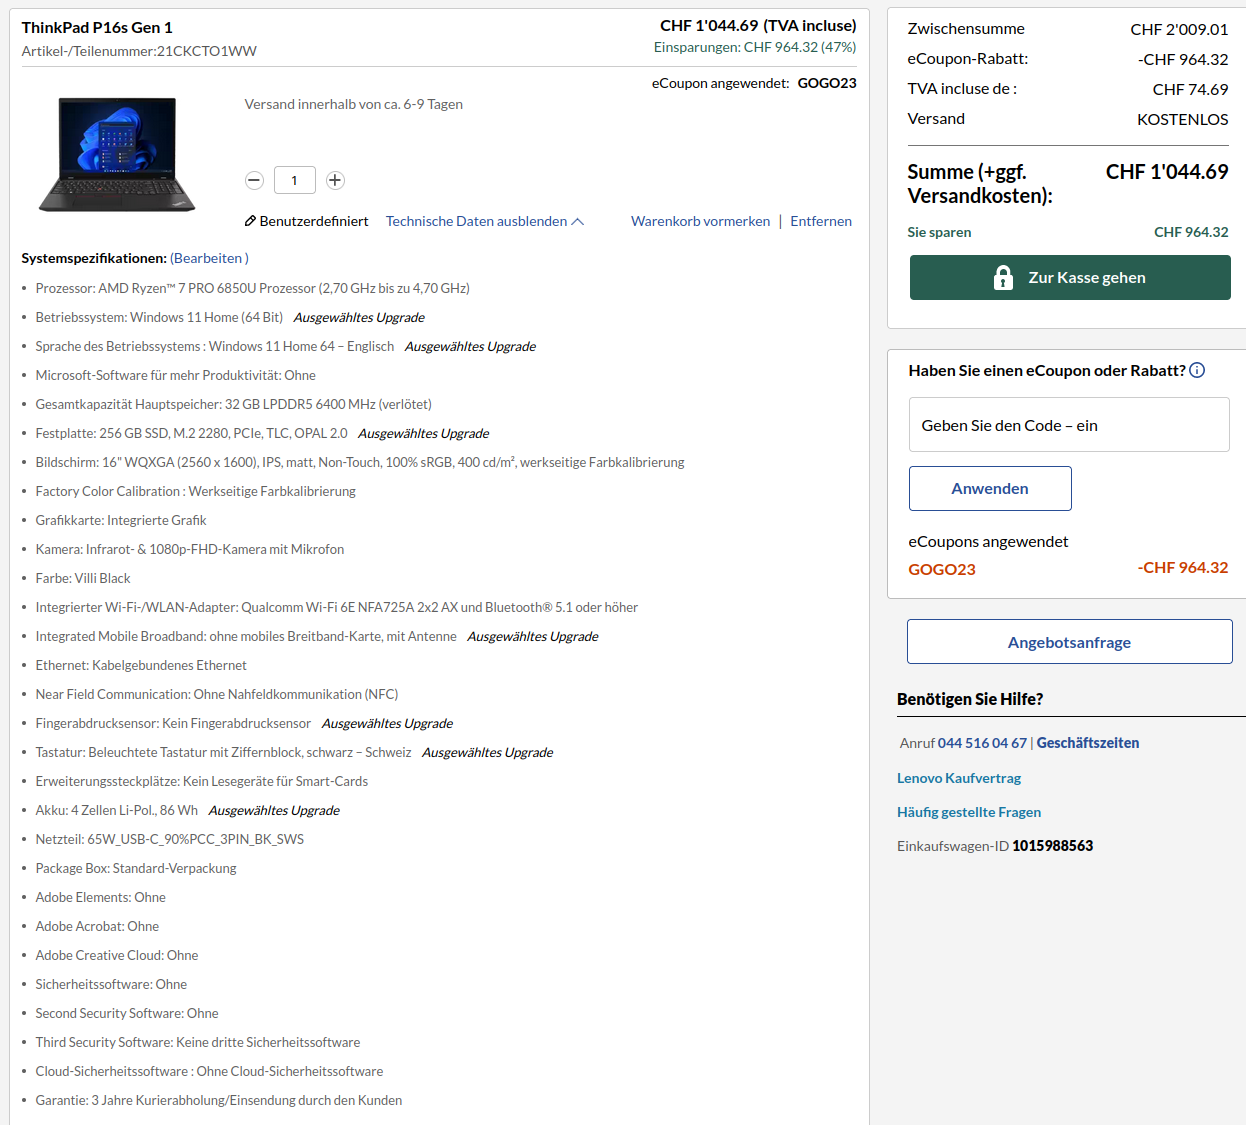Screen dimensions: 1246x1125
Task: Collapse specs via Technische Daten ausblenden
Action: 476,221
